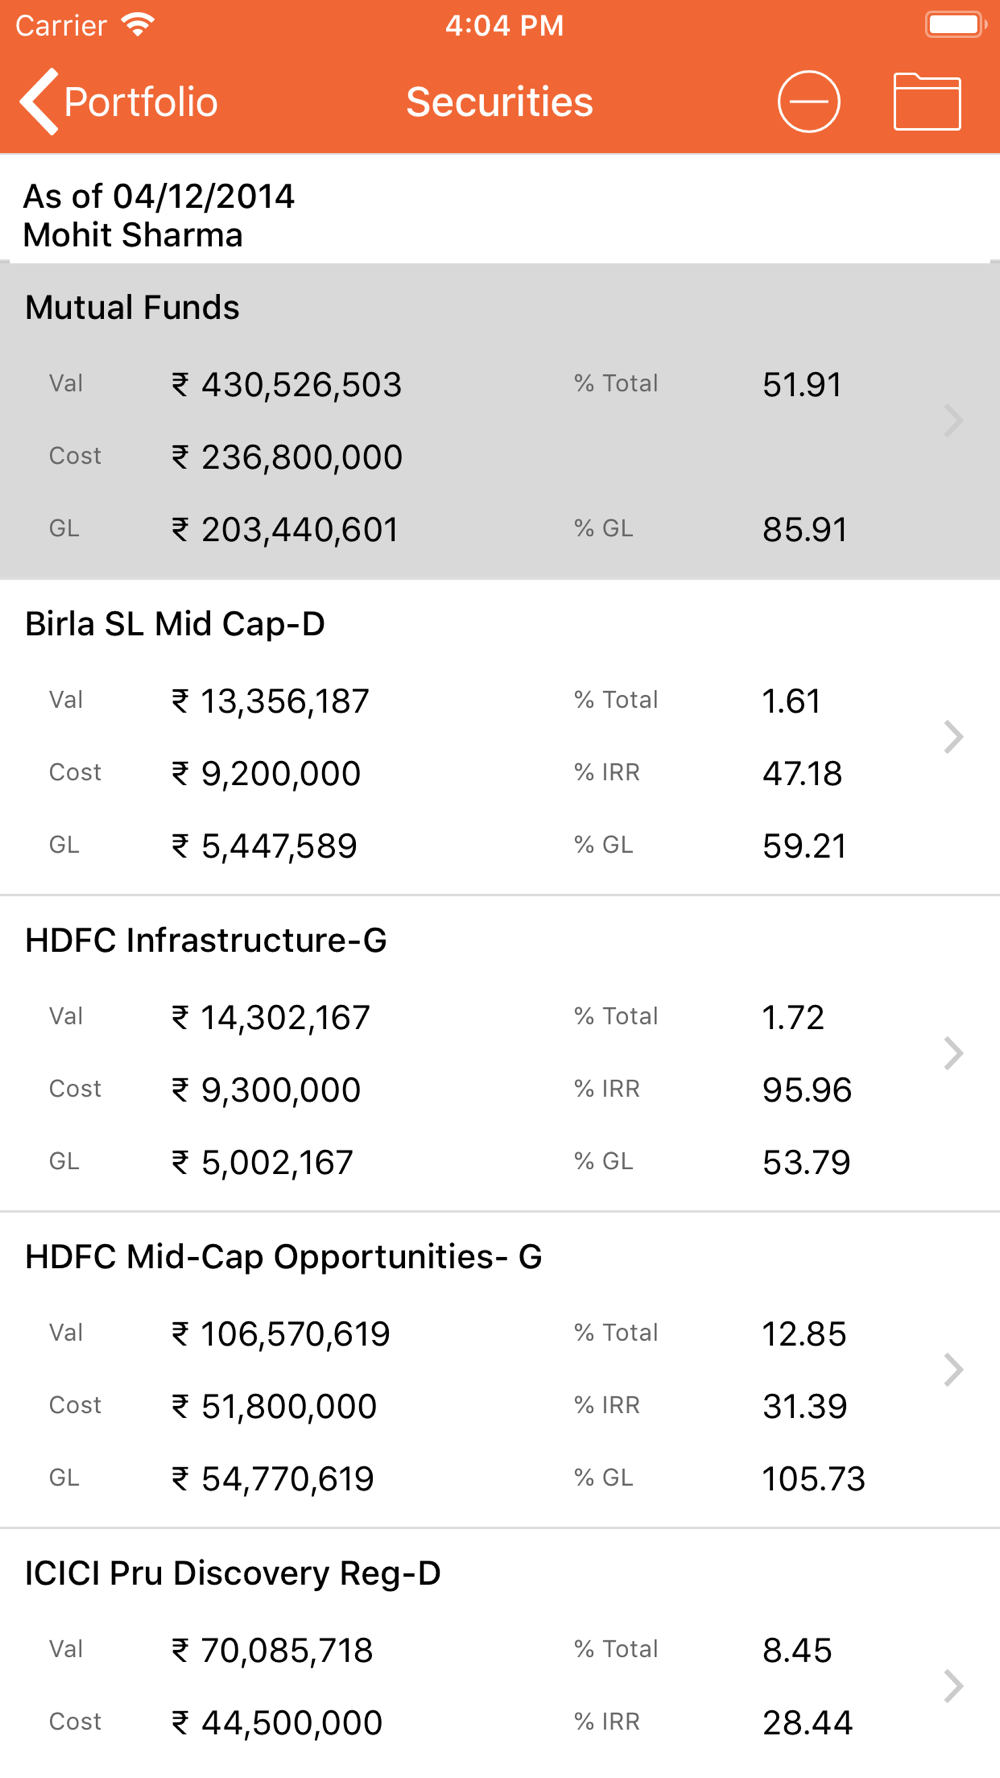Tap the circled minus icon
This screenshot has width=1000, height=1778.
808,101
